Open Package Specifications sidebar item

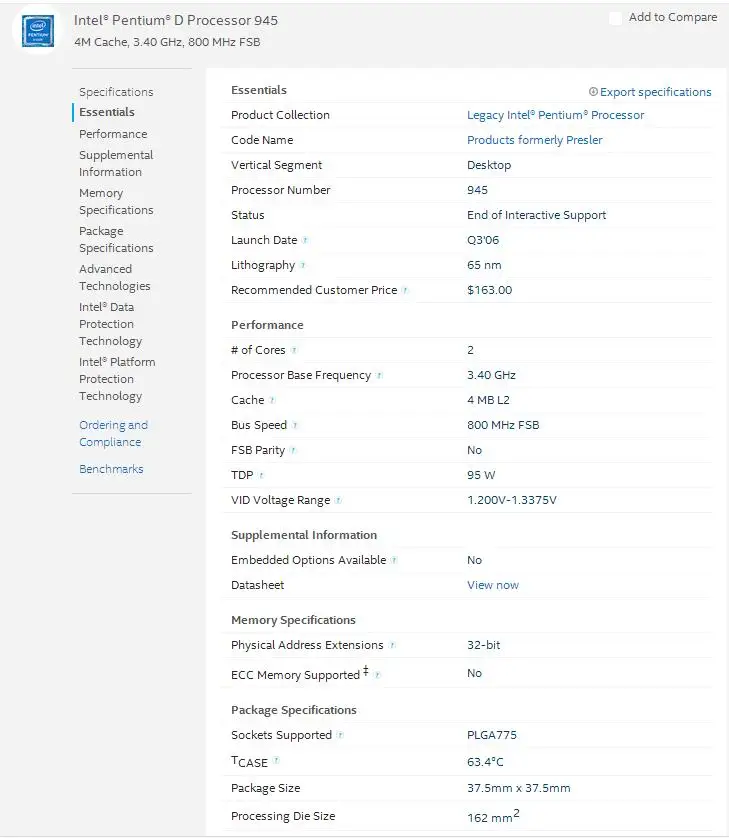(x=116, y=239)
